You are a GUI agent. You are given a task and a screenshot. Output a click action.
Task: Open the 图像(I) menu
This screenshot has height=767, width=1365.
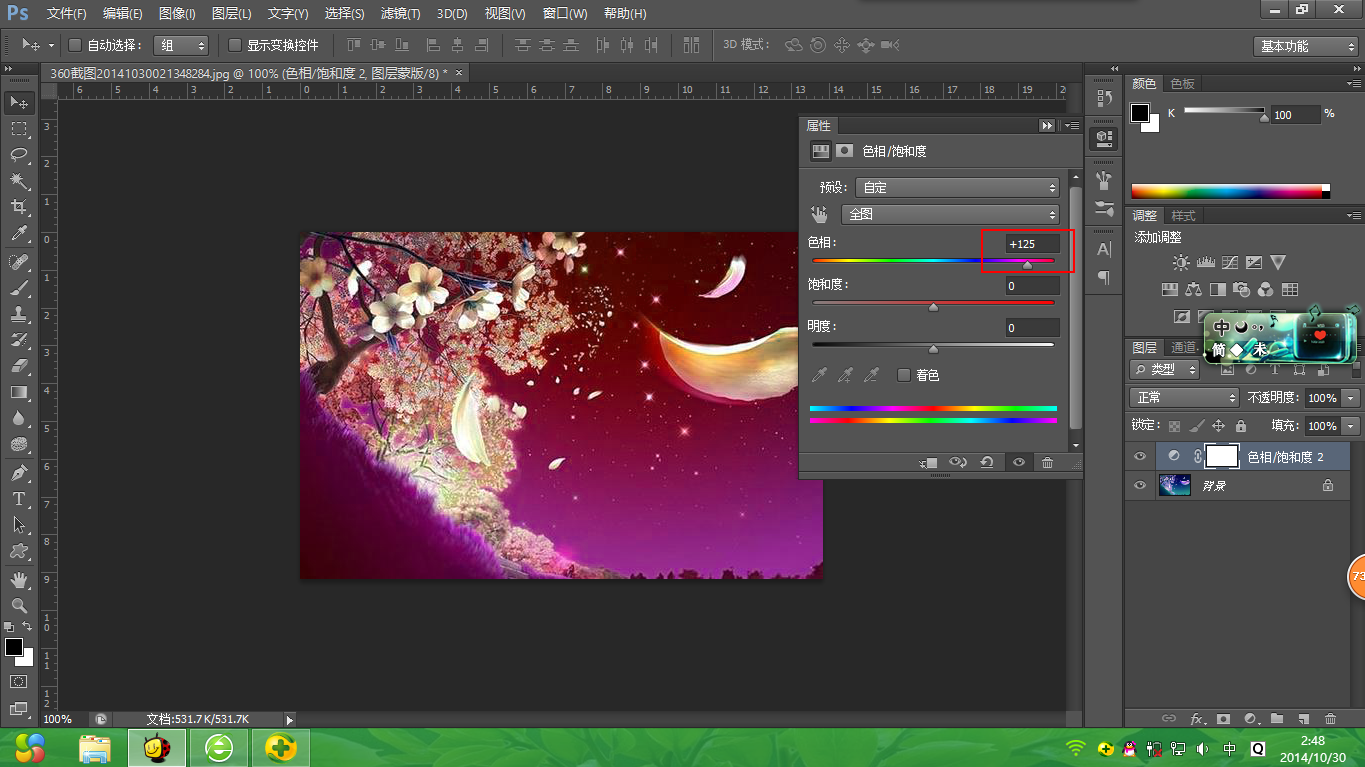(177, 14)
